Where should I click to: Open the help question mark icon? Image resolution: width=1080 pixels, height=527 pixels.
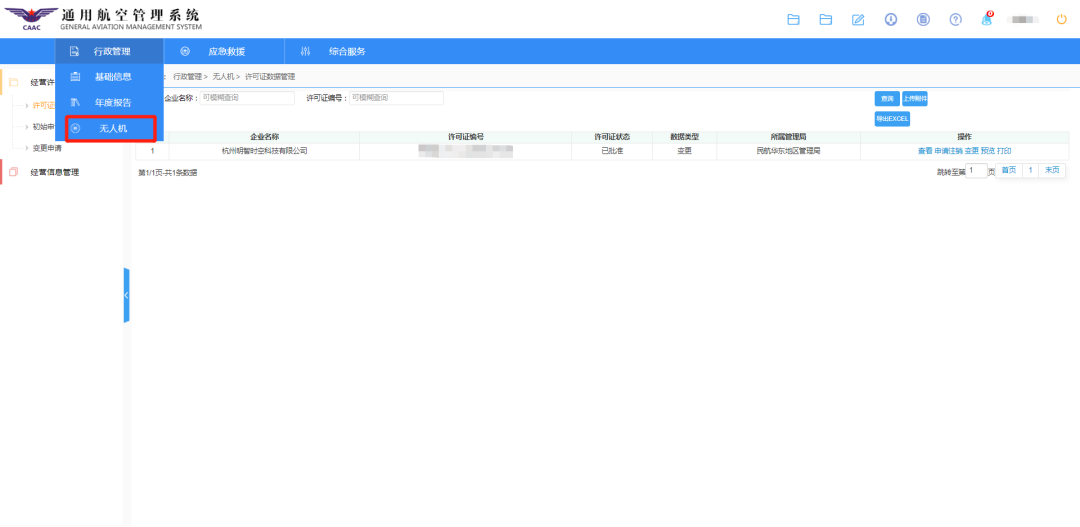coord(955,20)
